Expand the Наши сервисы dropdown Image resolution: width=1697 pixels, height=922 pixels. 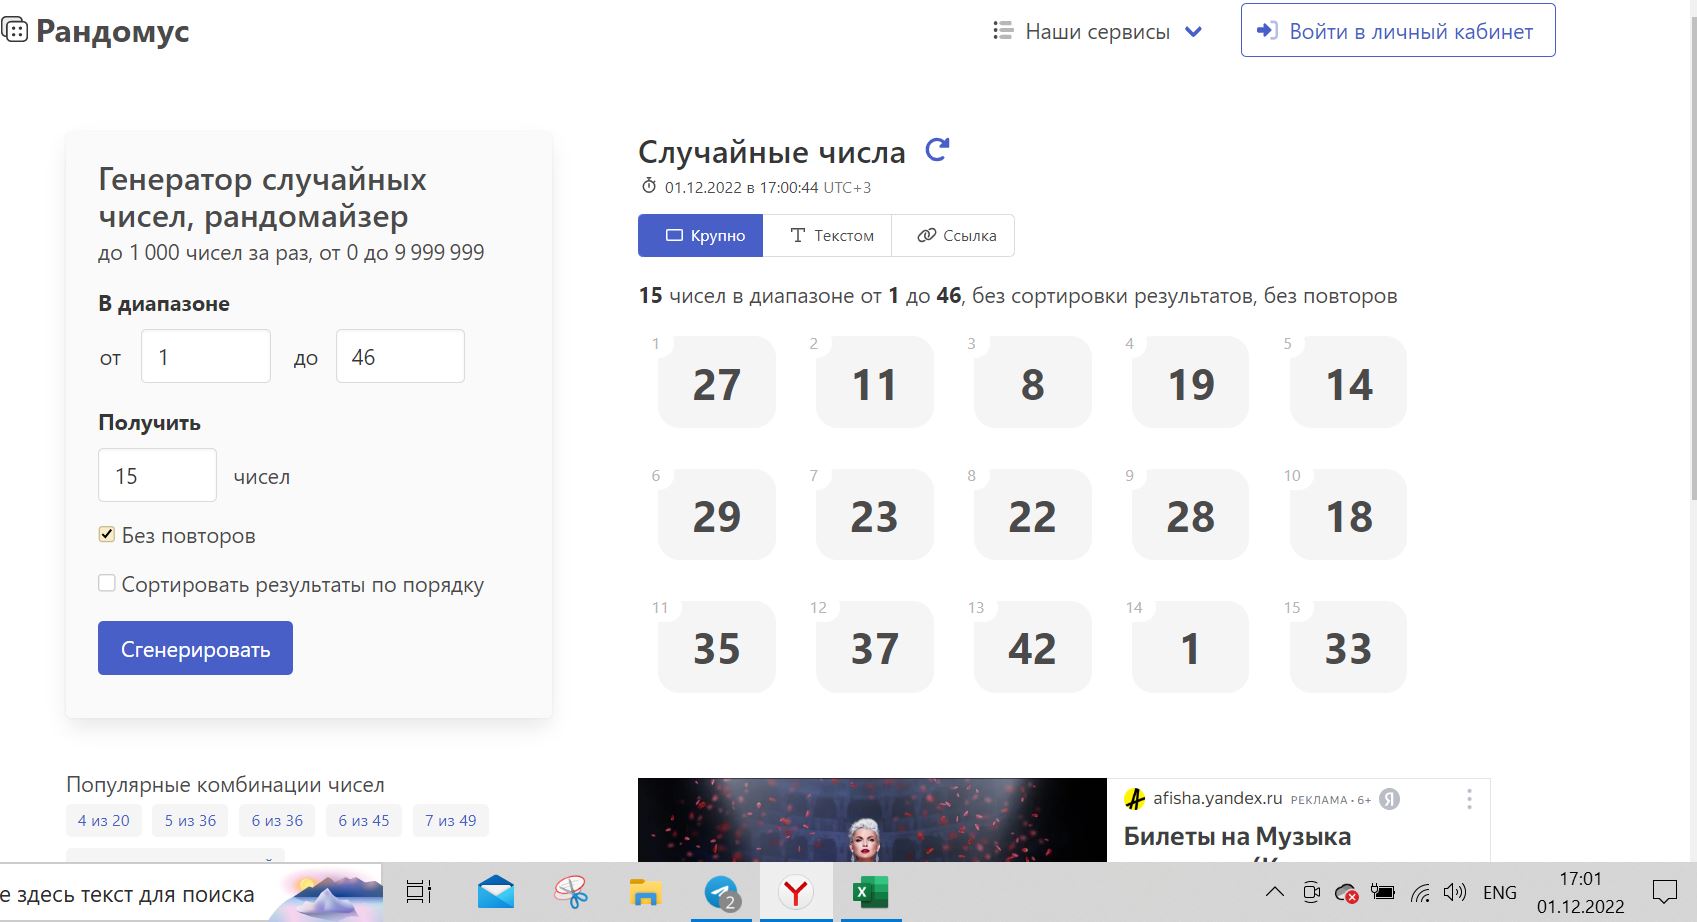coord(1097,32)
